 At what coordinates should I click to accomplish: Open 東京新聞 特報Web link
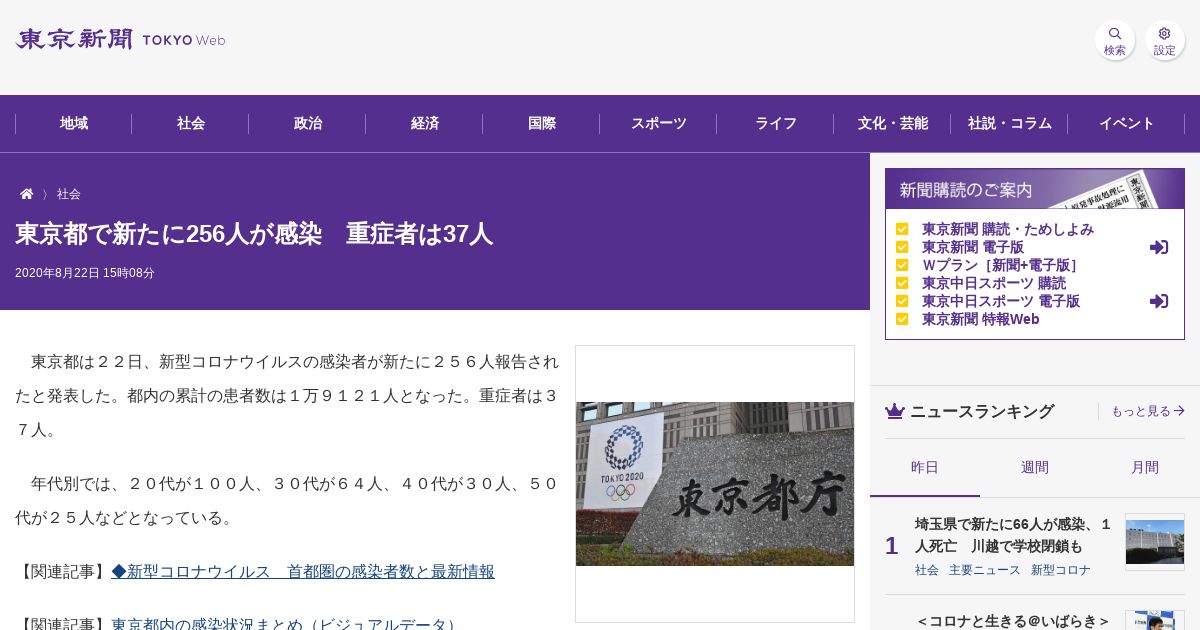pos(981,319)
